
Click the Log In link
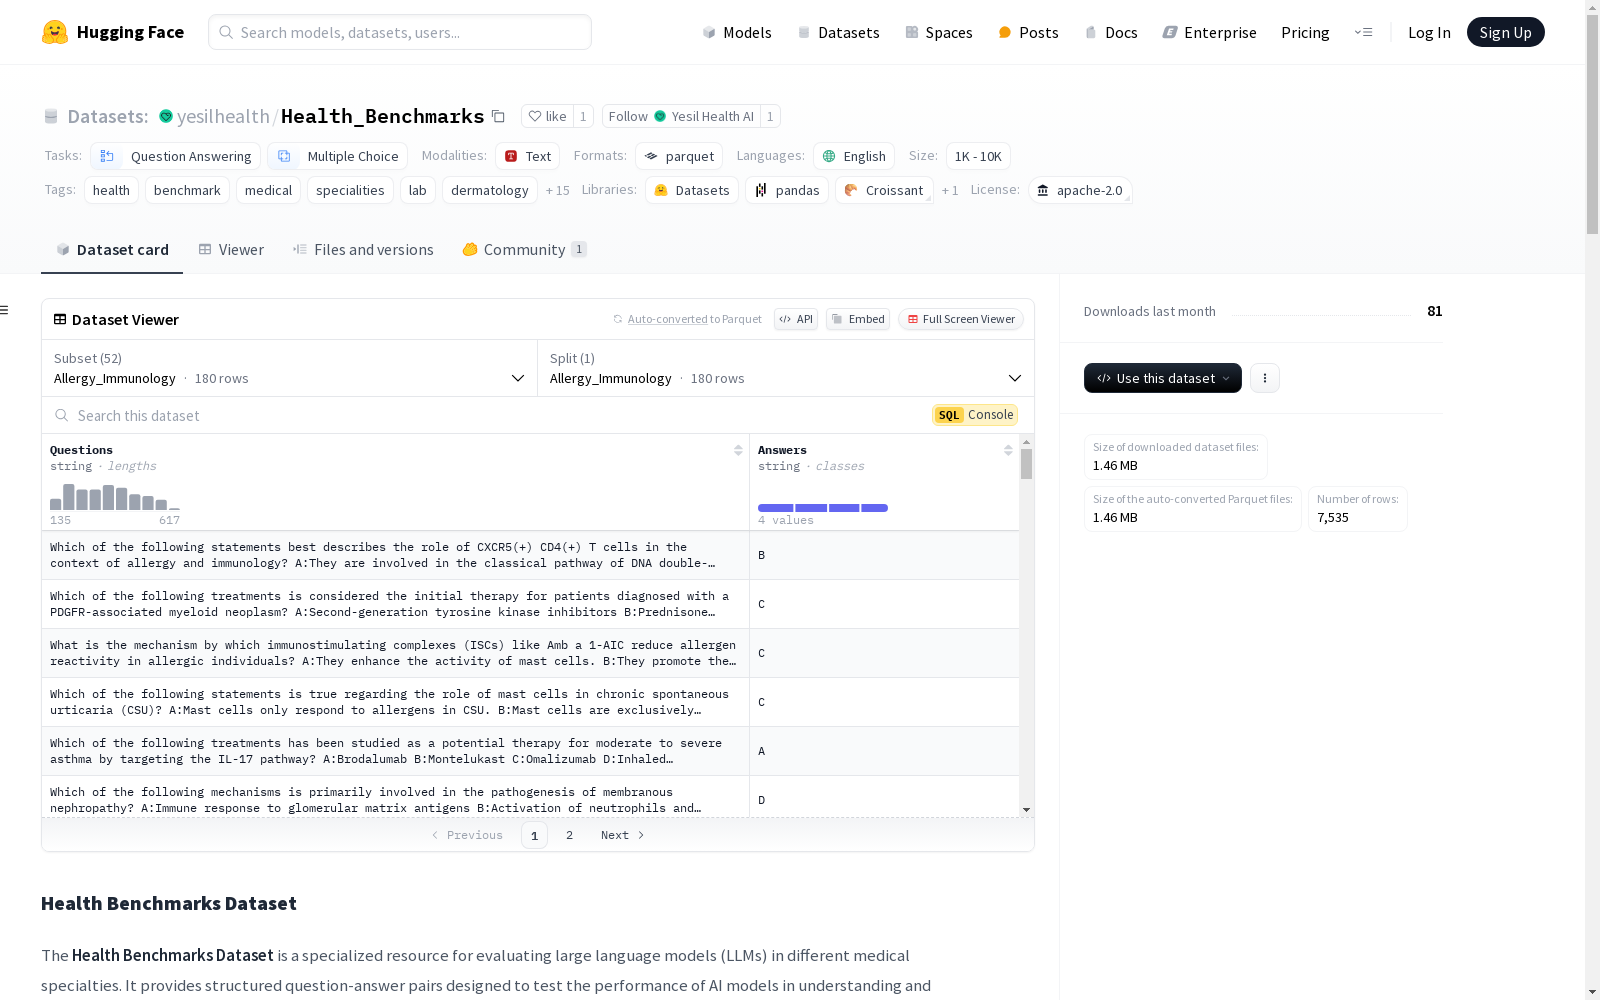click(x=1429, y=32)
